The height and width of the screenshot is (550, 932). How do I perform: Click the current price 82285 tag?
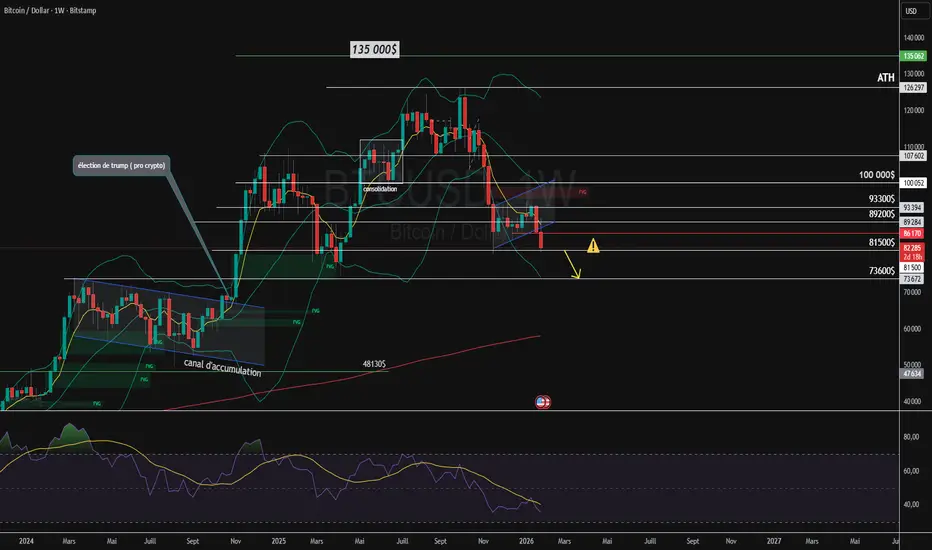click(x=912, y=248)
